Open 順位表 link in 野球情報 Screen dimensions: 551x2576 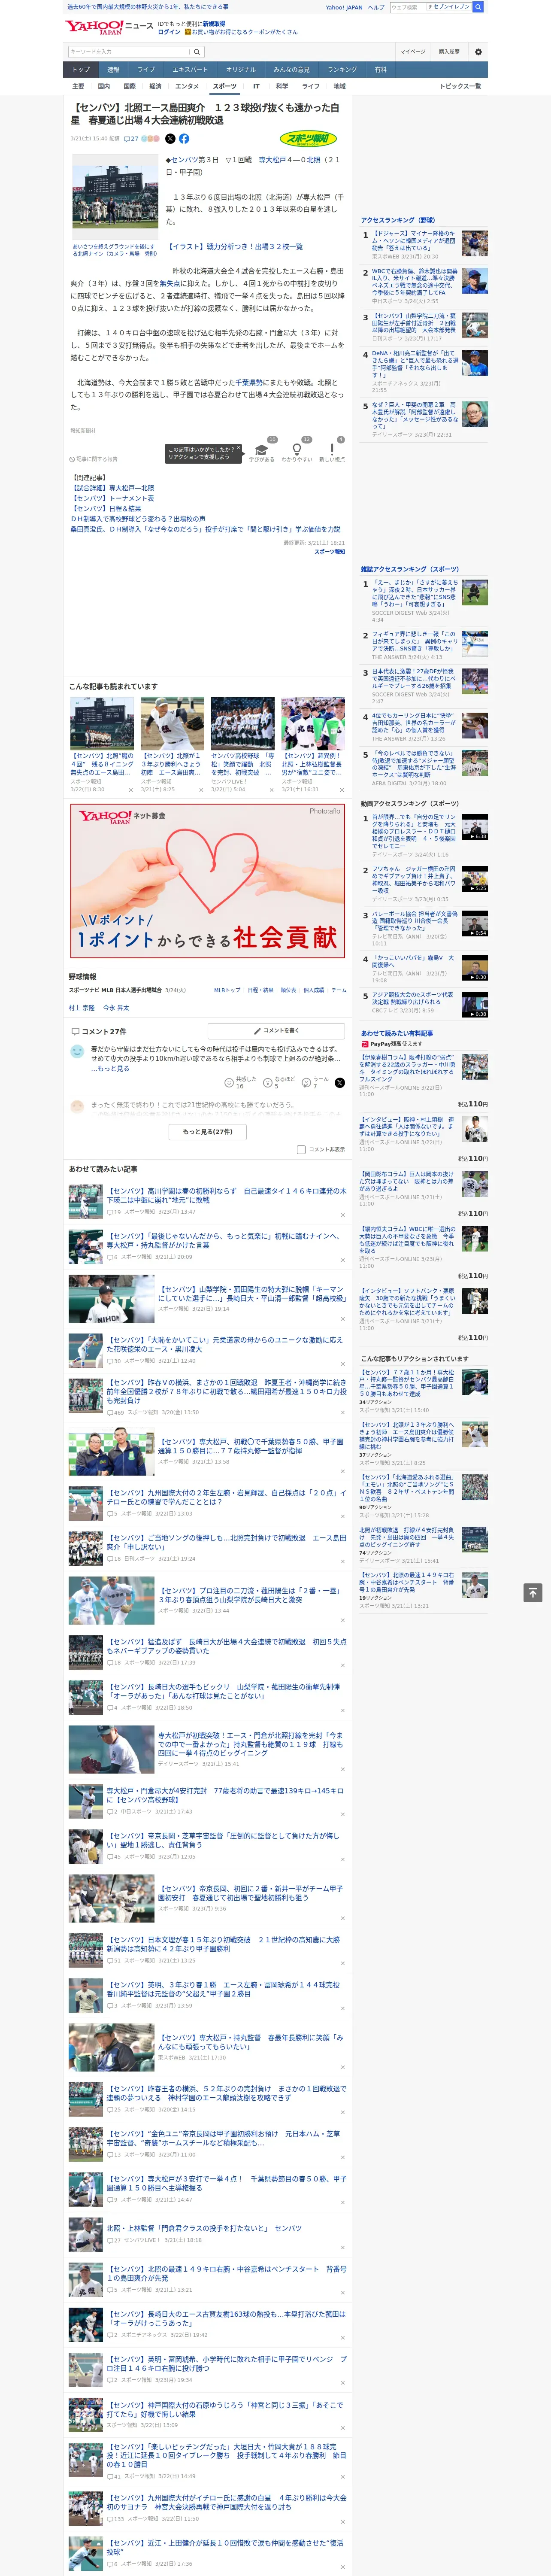(288, 990)
